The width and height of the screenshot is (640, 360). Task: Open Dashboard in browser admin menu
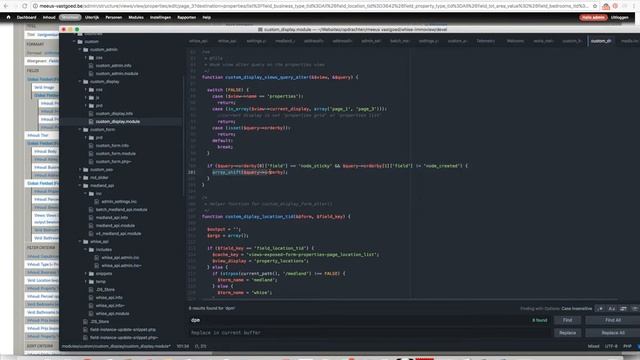(27, 18)
